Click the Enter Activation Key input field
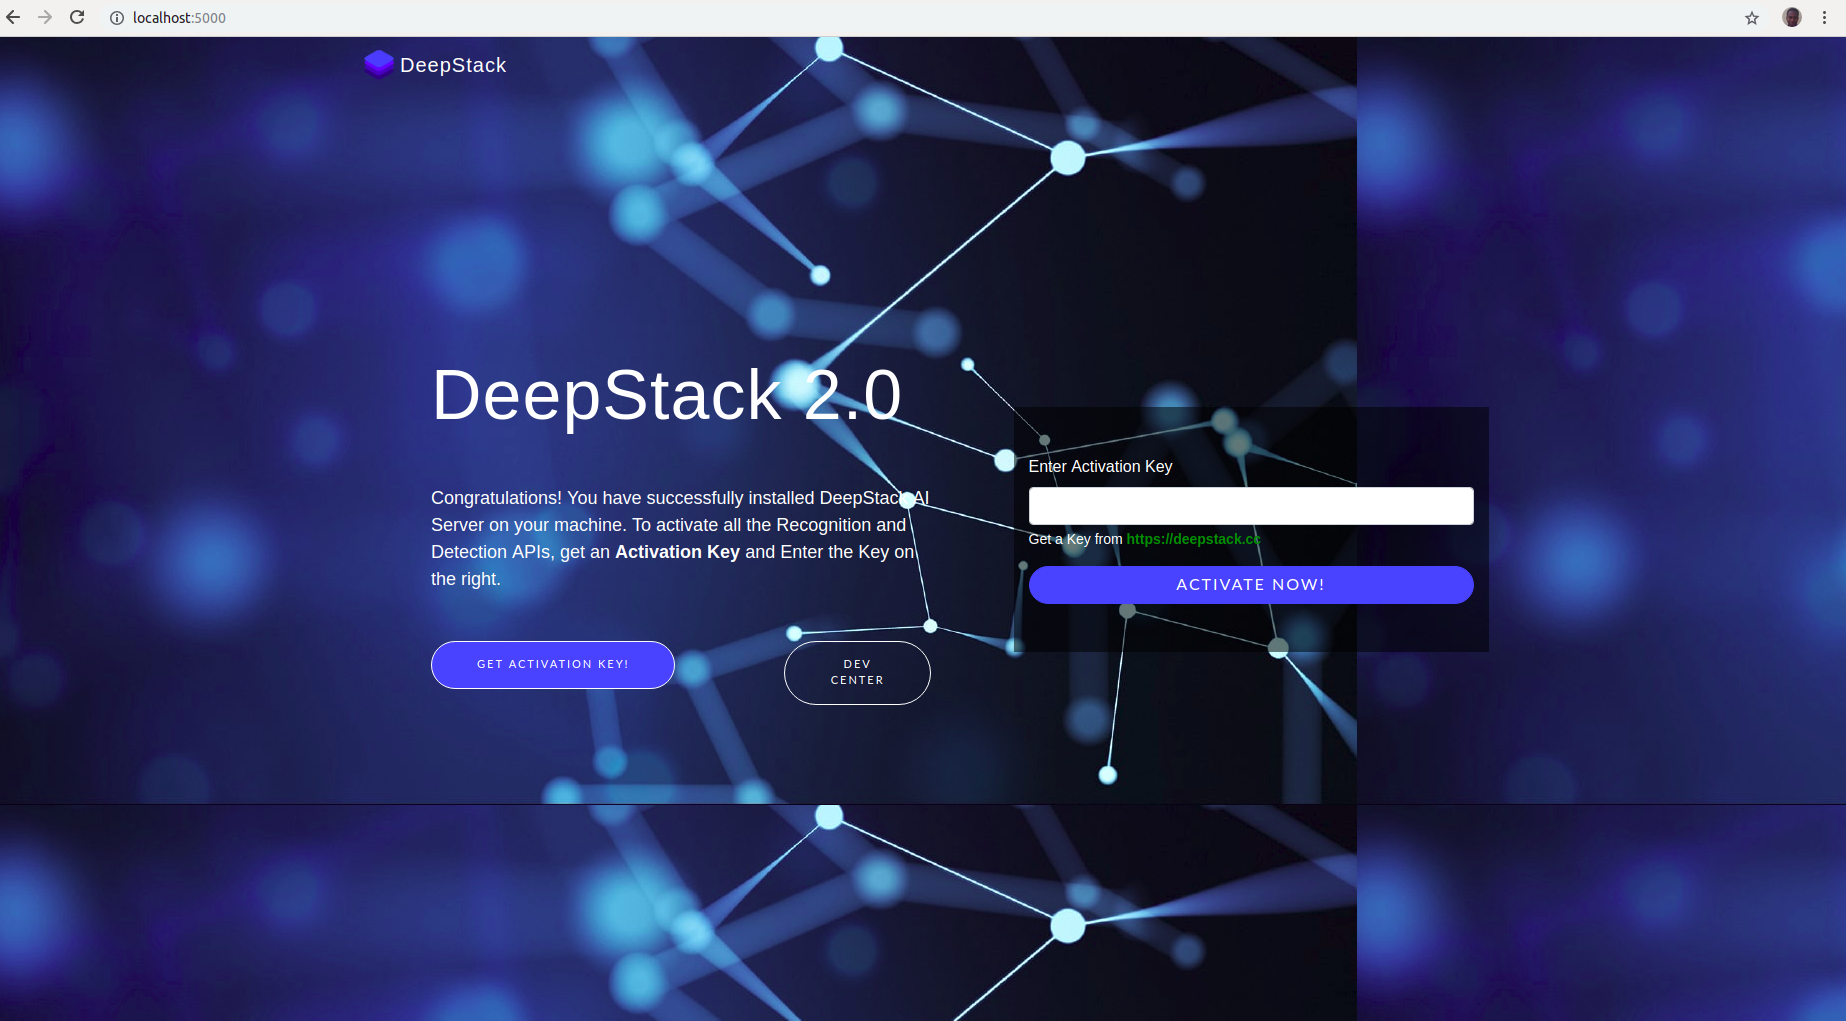This screenshot has height=1021, width=1846. point(1251,506)
